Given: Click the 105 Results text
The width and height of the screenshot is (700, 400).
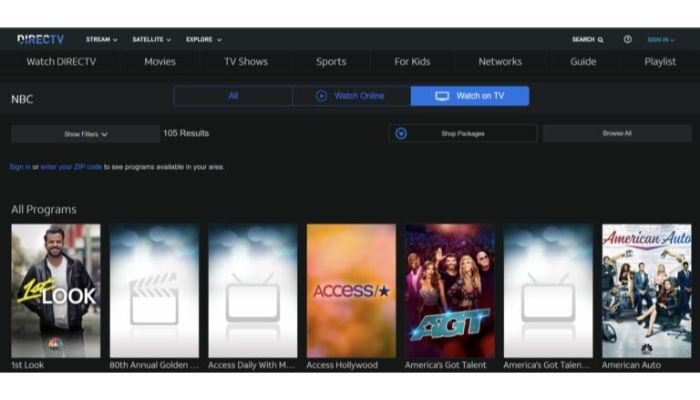Looking at the screenshot, I should click(186, 133).
